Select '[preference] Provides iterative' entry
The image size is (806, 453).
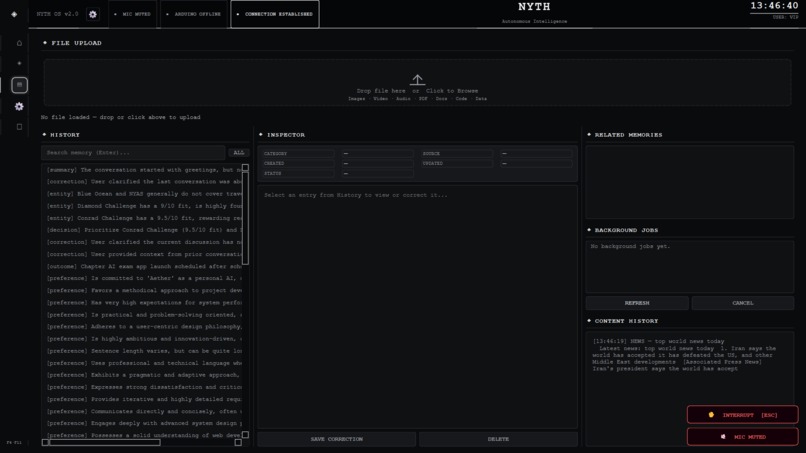tap(142, 400)
